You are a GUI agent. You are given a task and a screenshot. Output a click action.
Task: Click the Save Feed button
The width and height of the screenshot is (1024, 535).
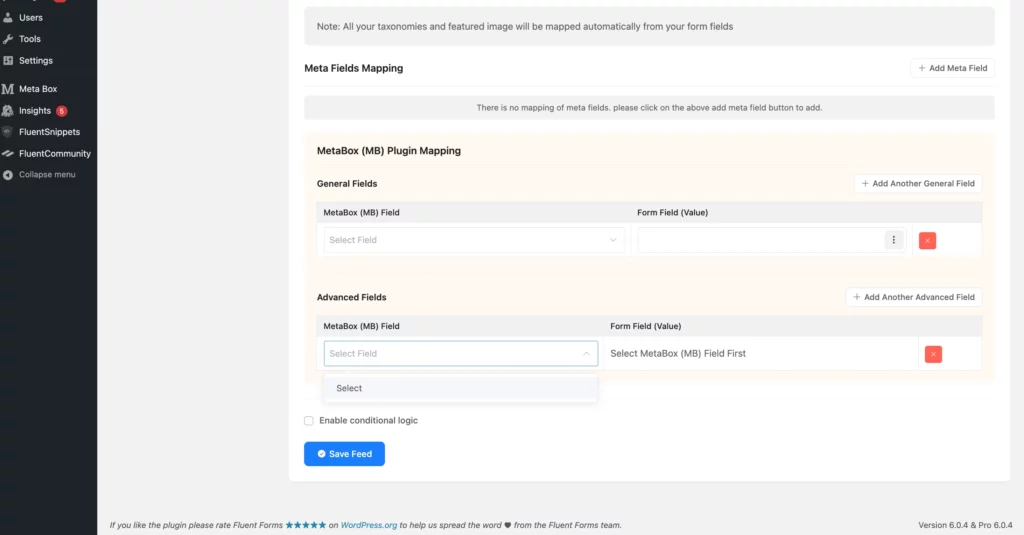coord(344,454)
